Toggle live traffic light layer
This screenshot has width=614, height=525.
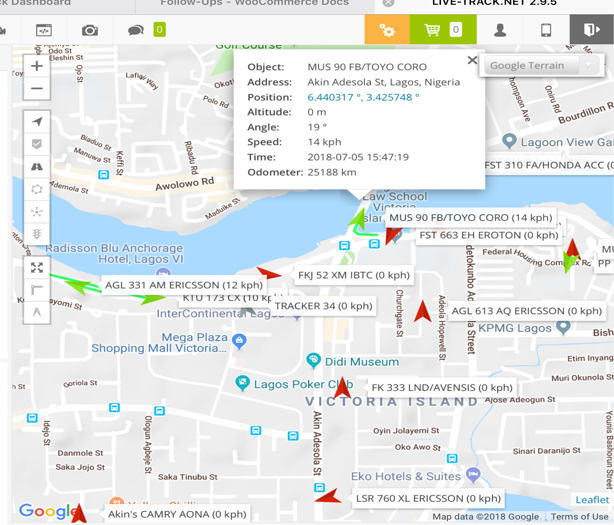click(37, 235)
